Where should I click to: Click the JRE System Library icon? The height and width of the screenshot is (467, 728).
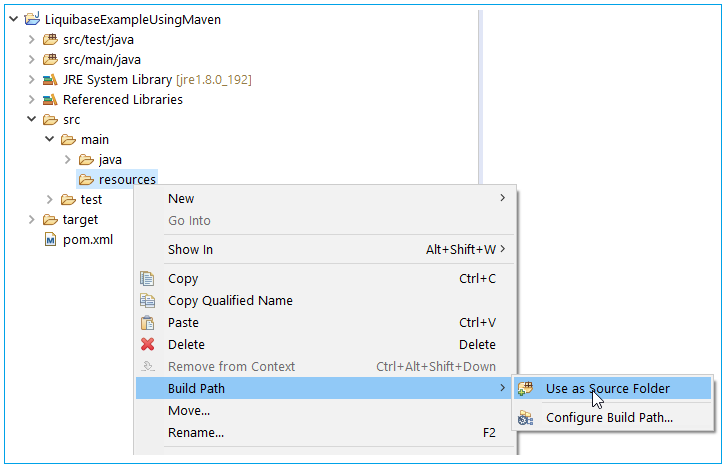tap(50, 80)
